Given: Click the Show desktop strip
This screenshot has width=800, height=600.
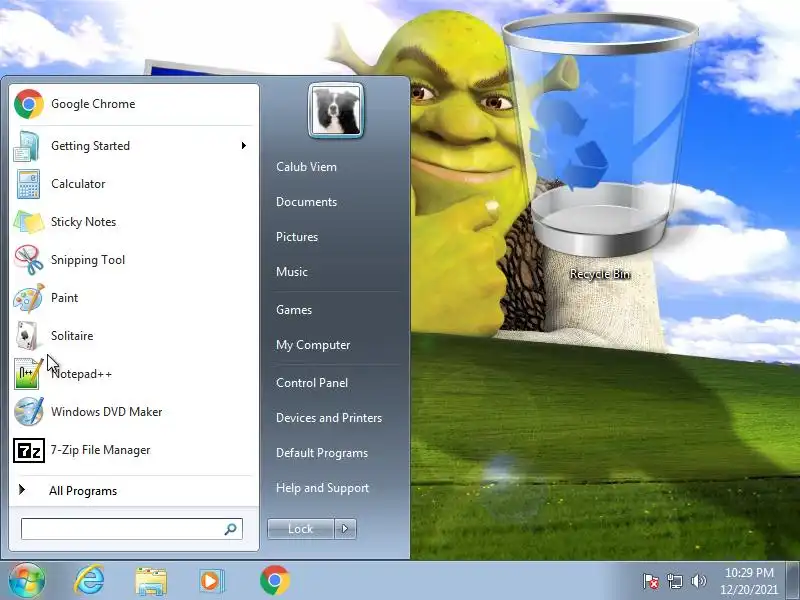Looking at the screenshot, I should coord(792,581).
